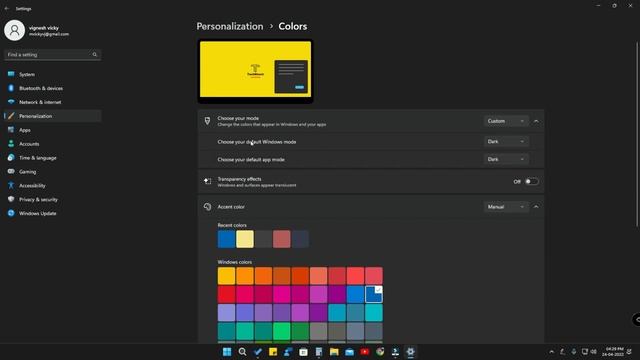Screen dimensions: 640x360
Task: Collapse the Accent color section chevron
Action: pos(536,207)
